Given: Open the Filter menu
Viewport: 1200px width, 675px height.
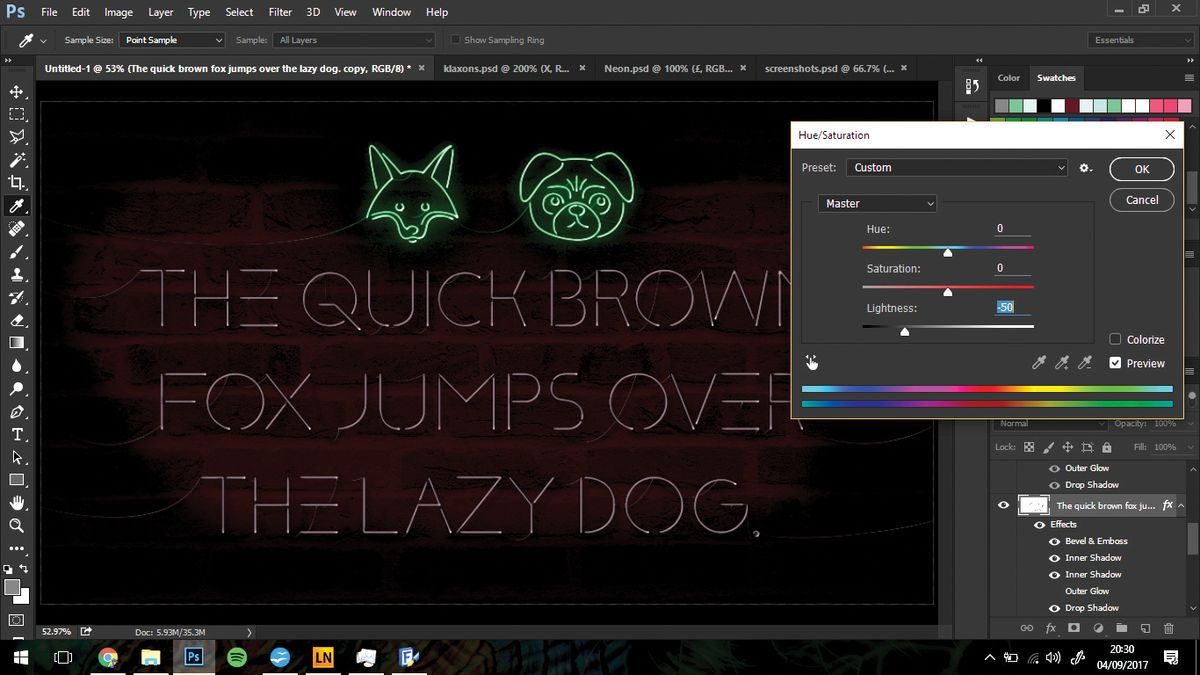Looking at the screenshot, I should [x=279, y=12].
